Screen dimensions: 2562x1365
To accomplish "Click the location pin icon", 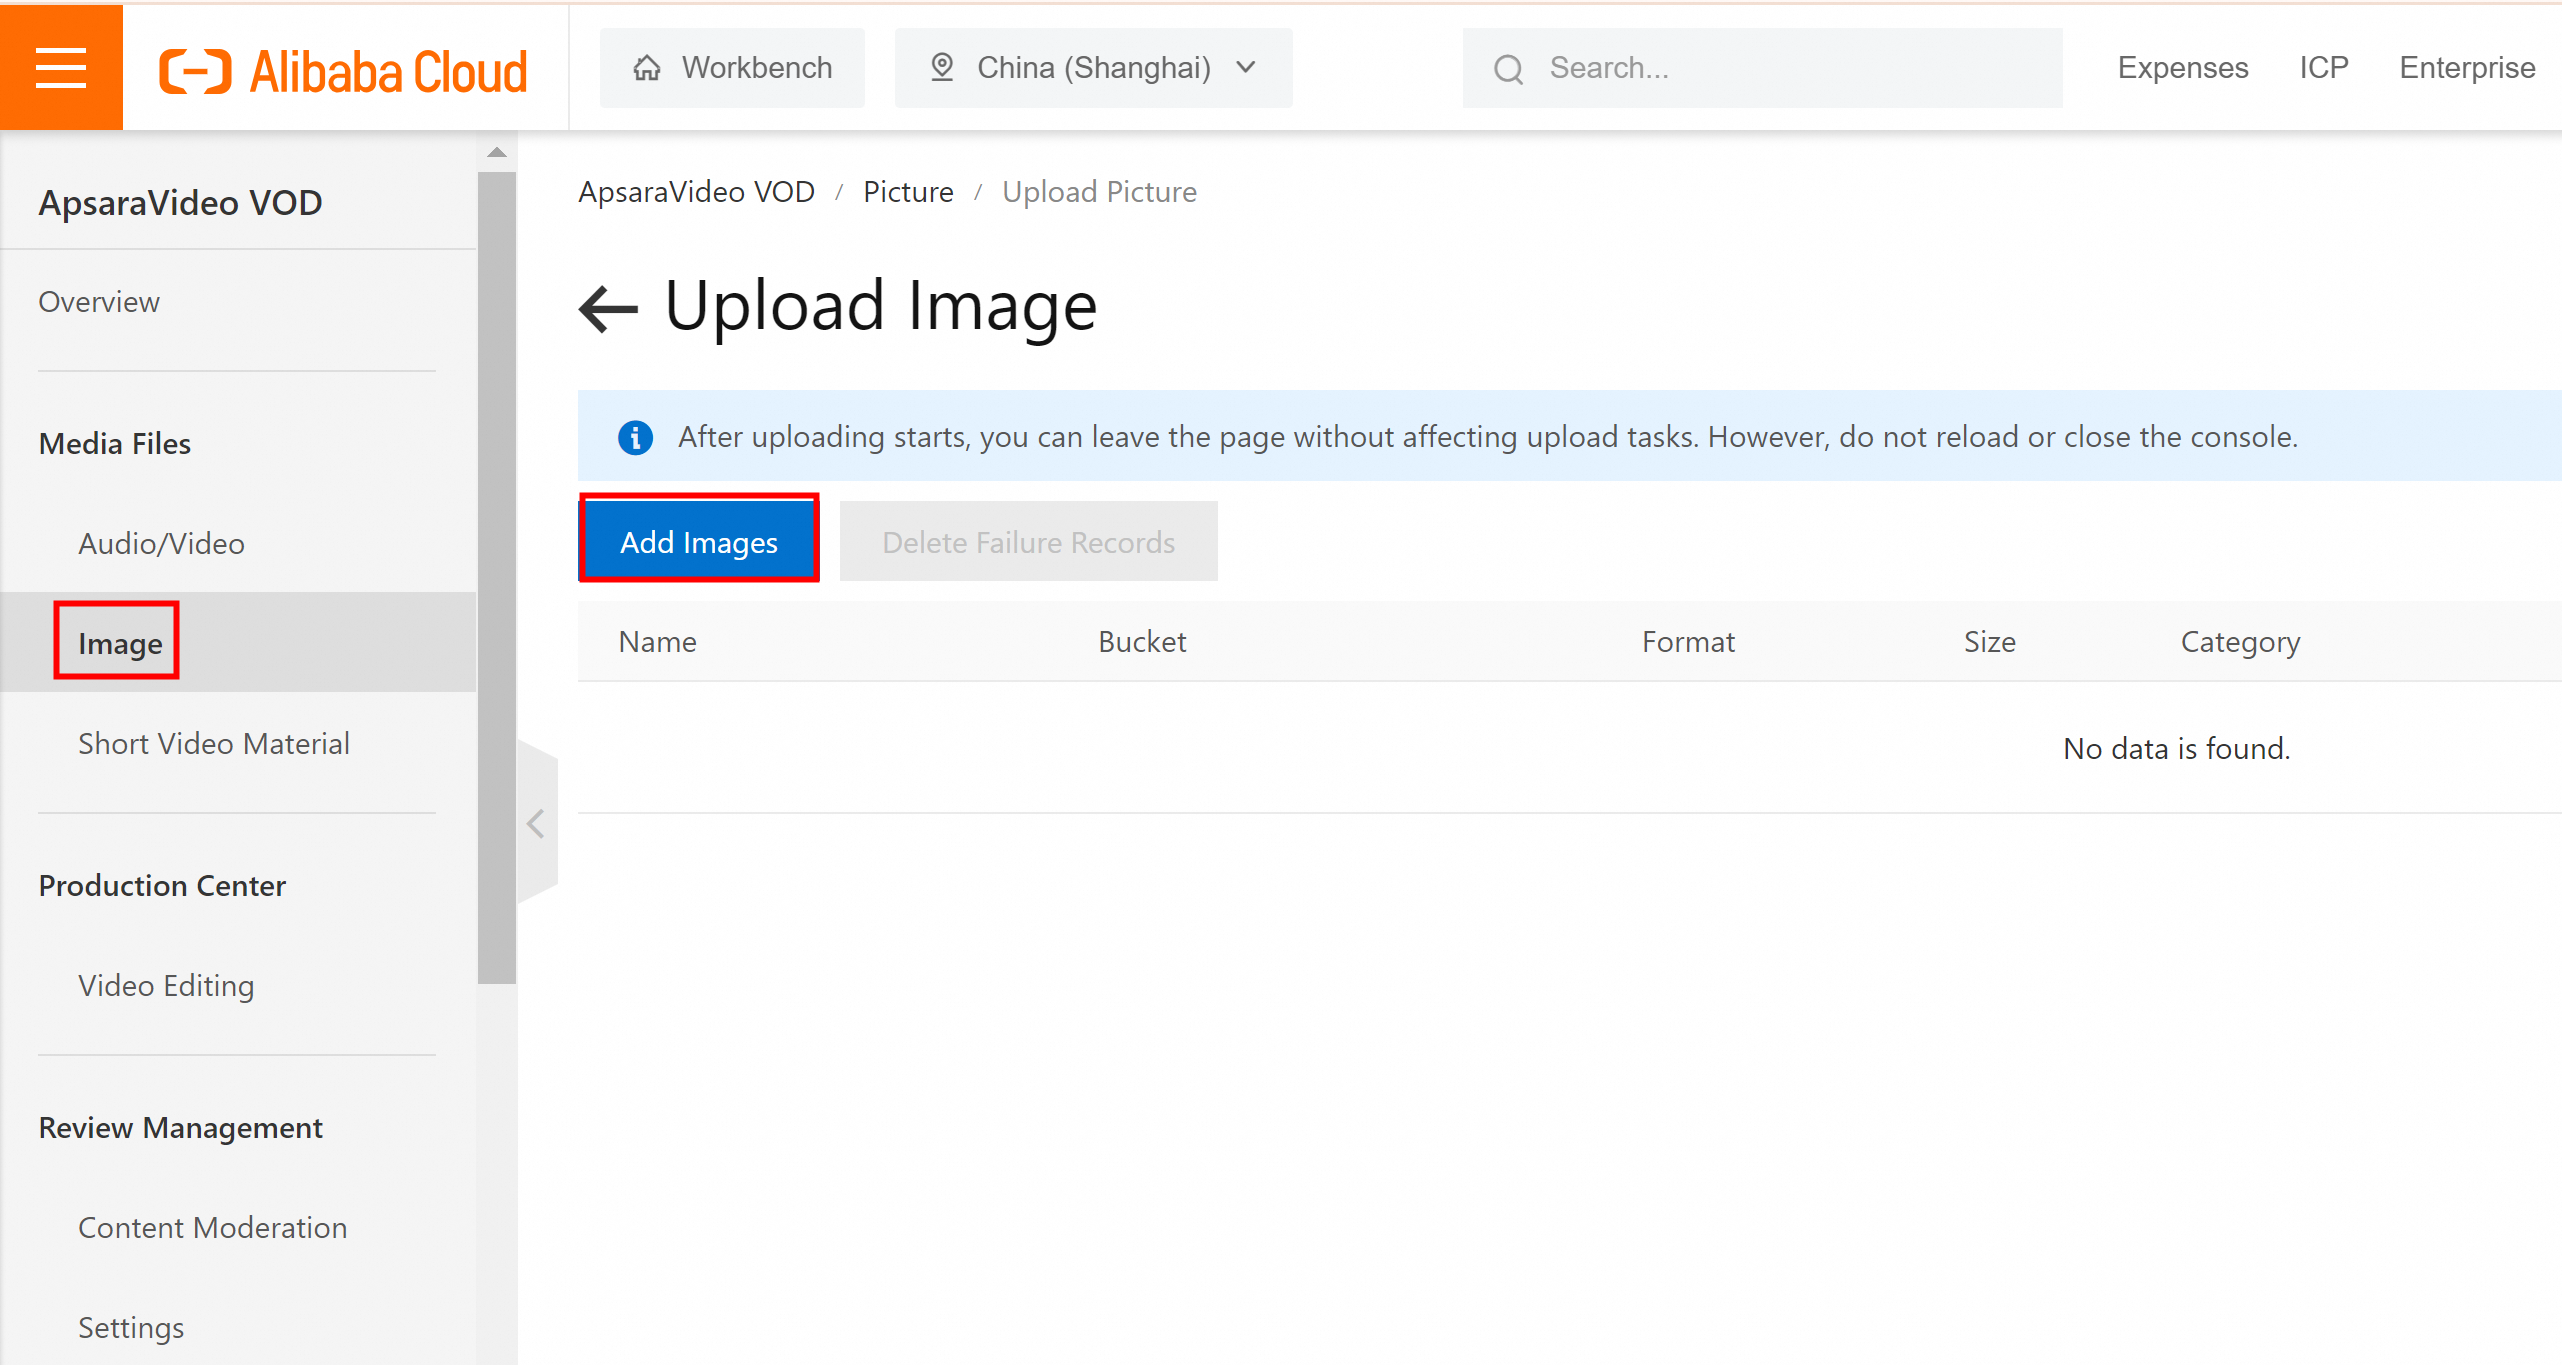I will point(941,67).
